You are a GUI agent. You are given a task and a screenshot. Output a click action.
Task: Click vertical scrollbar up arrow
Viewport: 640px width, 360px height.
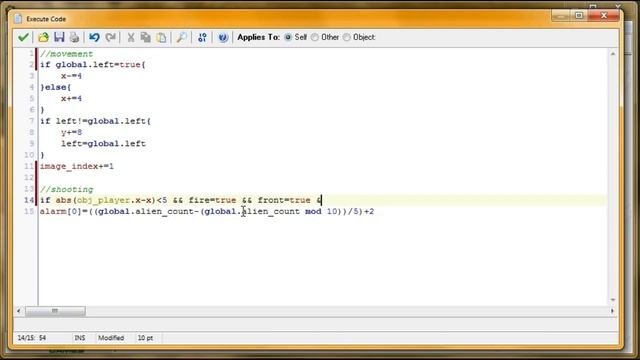(613, 54)
